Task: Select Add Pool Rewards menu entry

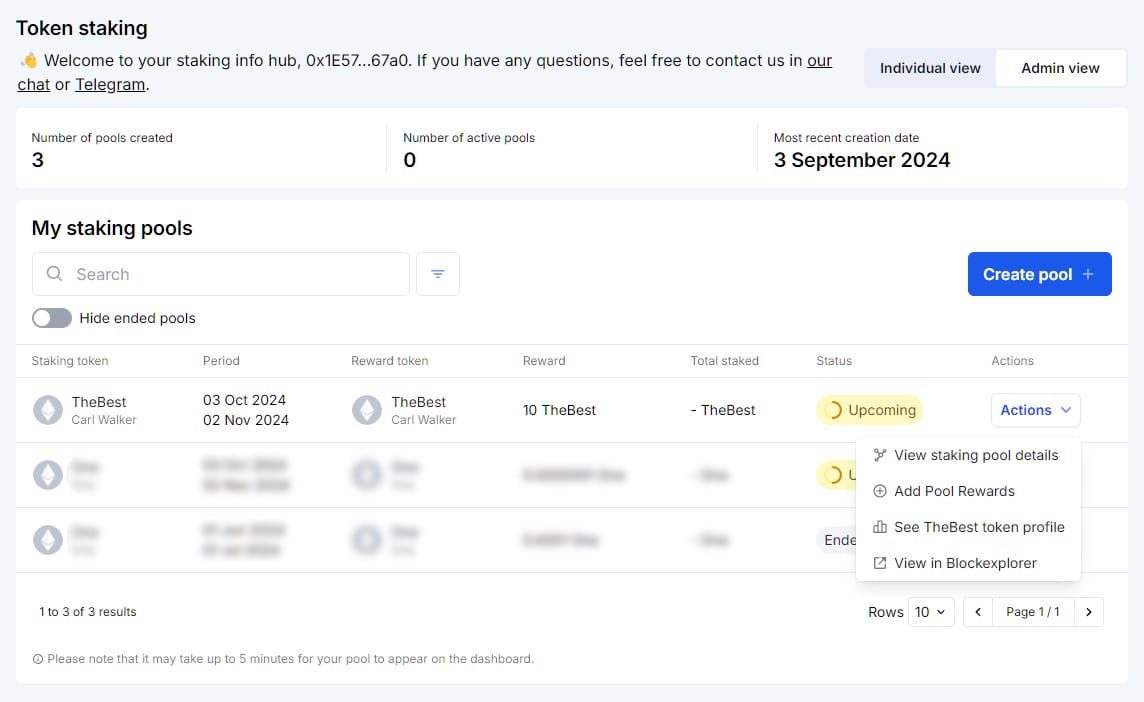Action: point(967,491)
